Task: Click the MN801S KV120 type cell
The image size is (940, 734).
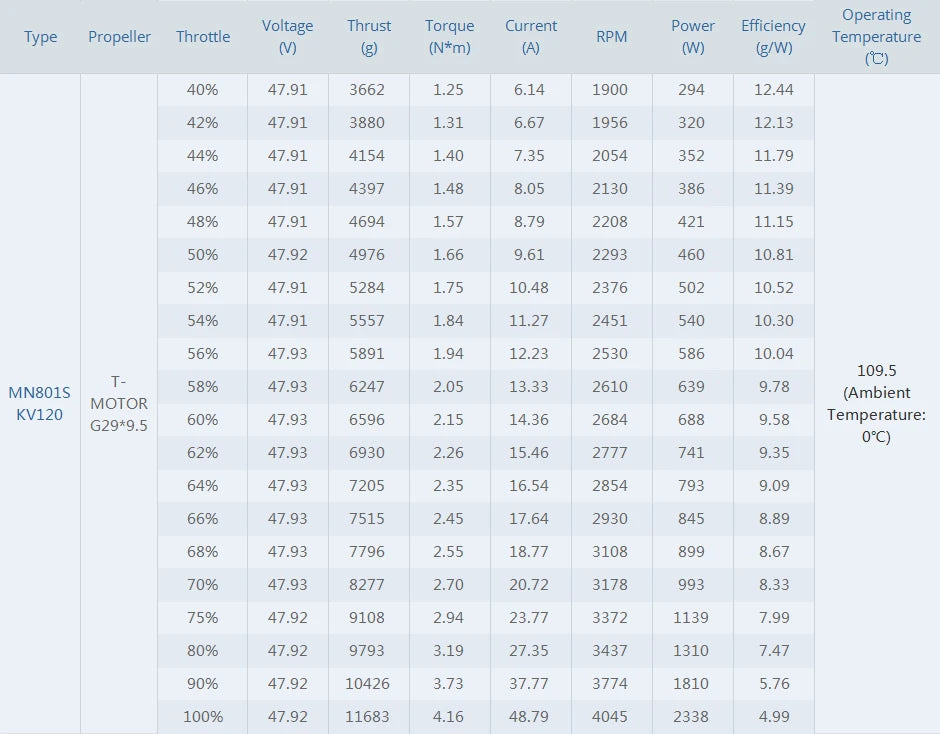Action: point(40,403)
